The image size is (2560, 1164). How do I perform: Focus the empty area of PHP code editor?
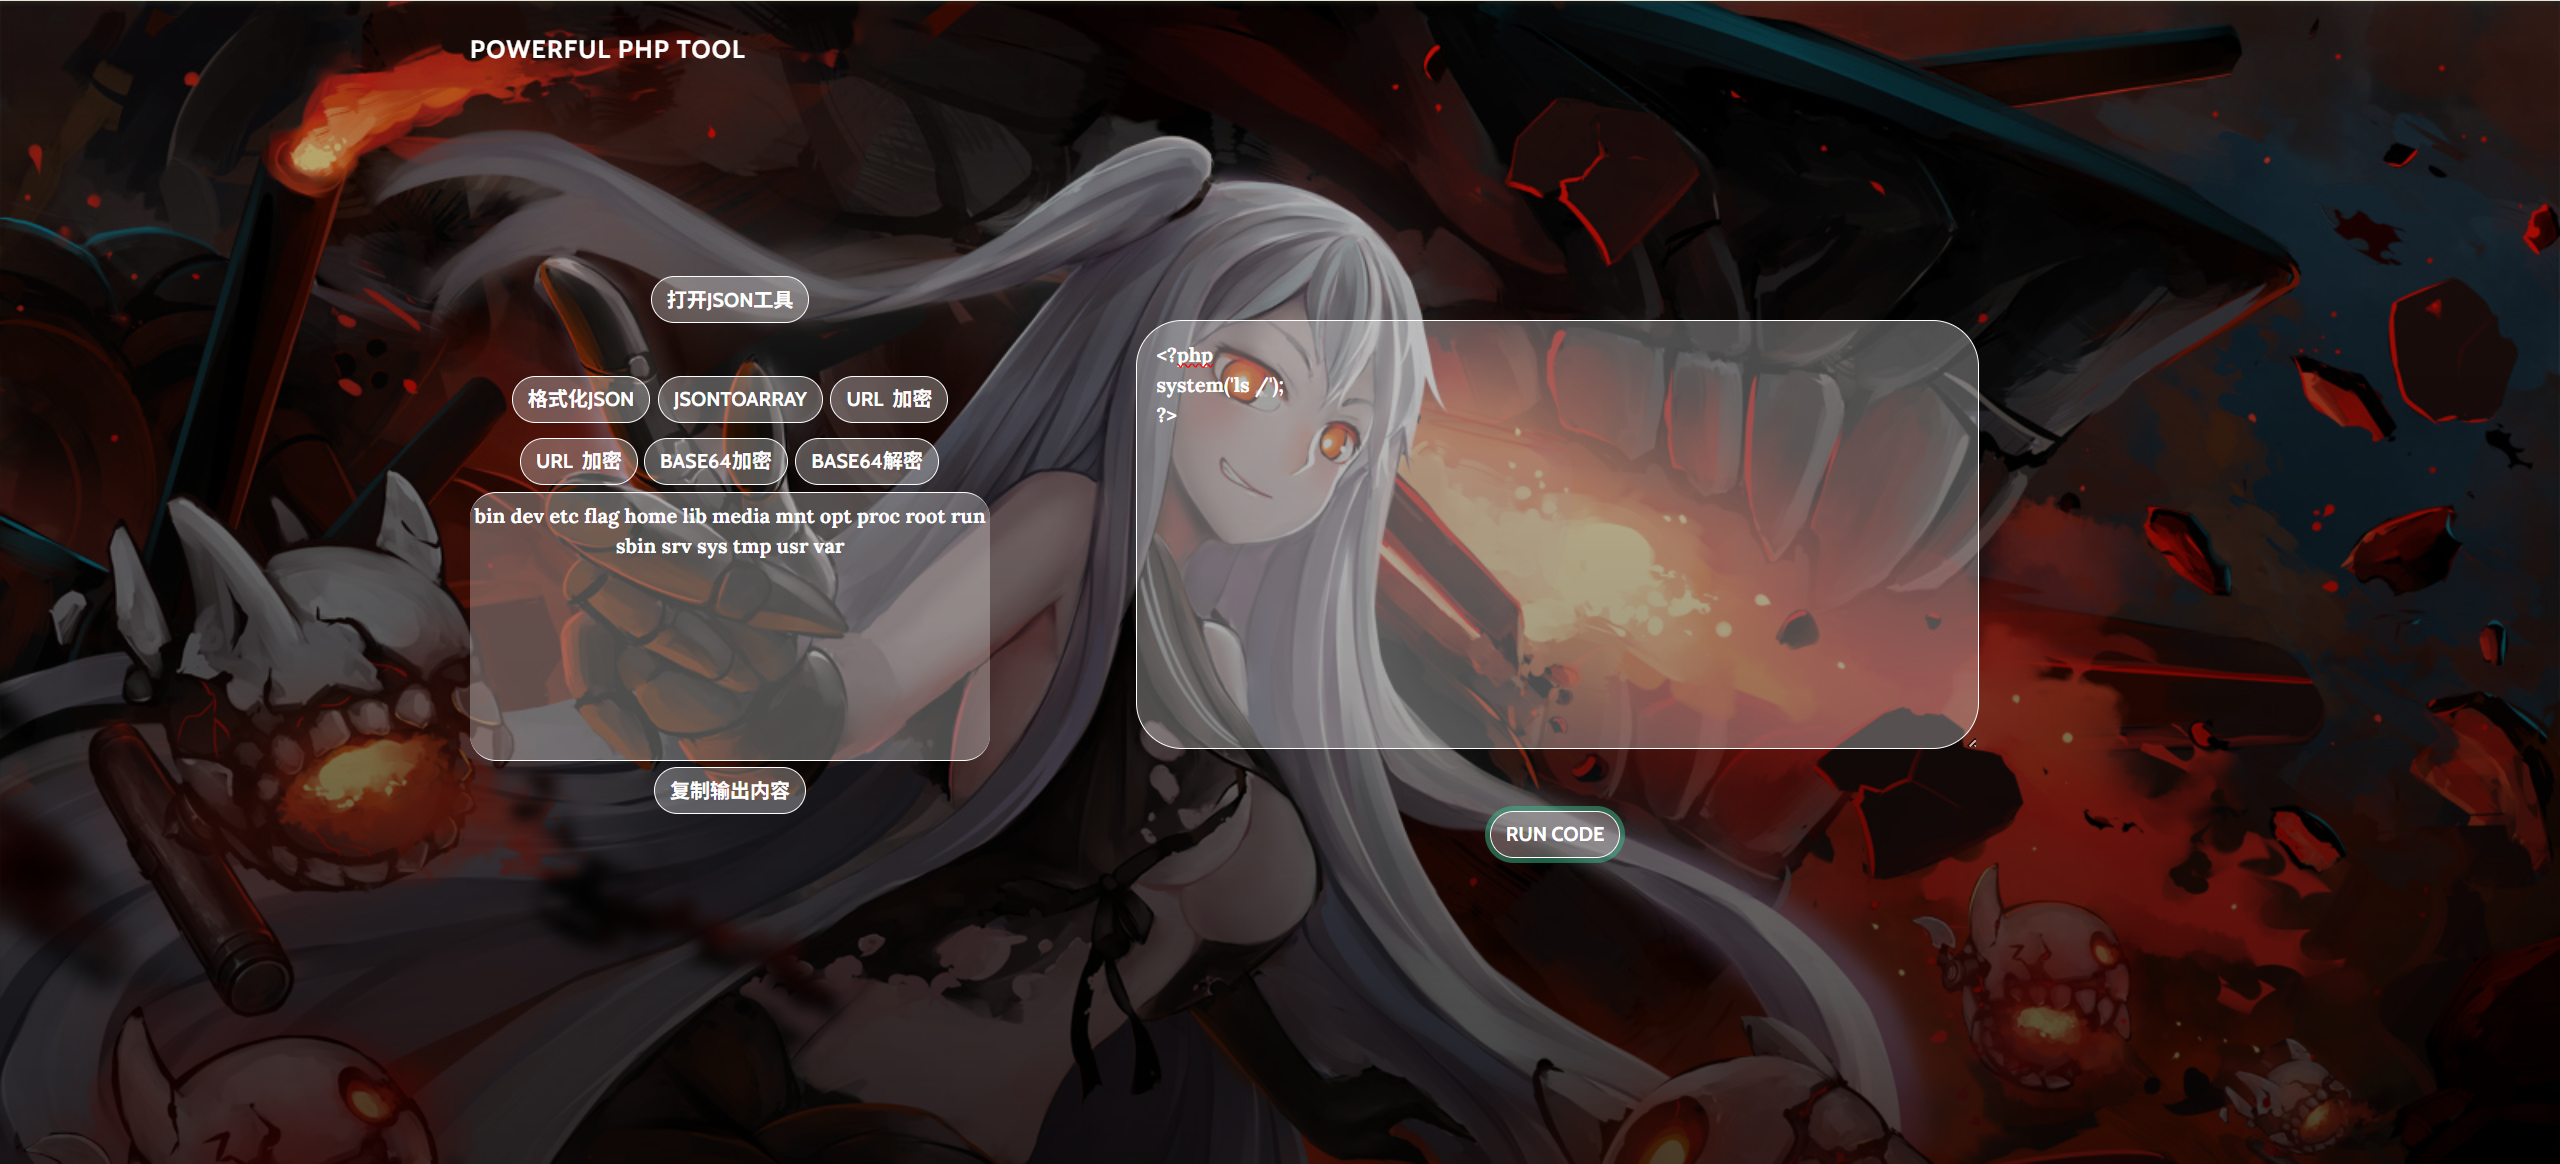[1556, 600]
